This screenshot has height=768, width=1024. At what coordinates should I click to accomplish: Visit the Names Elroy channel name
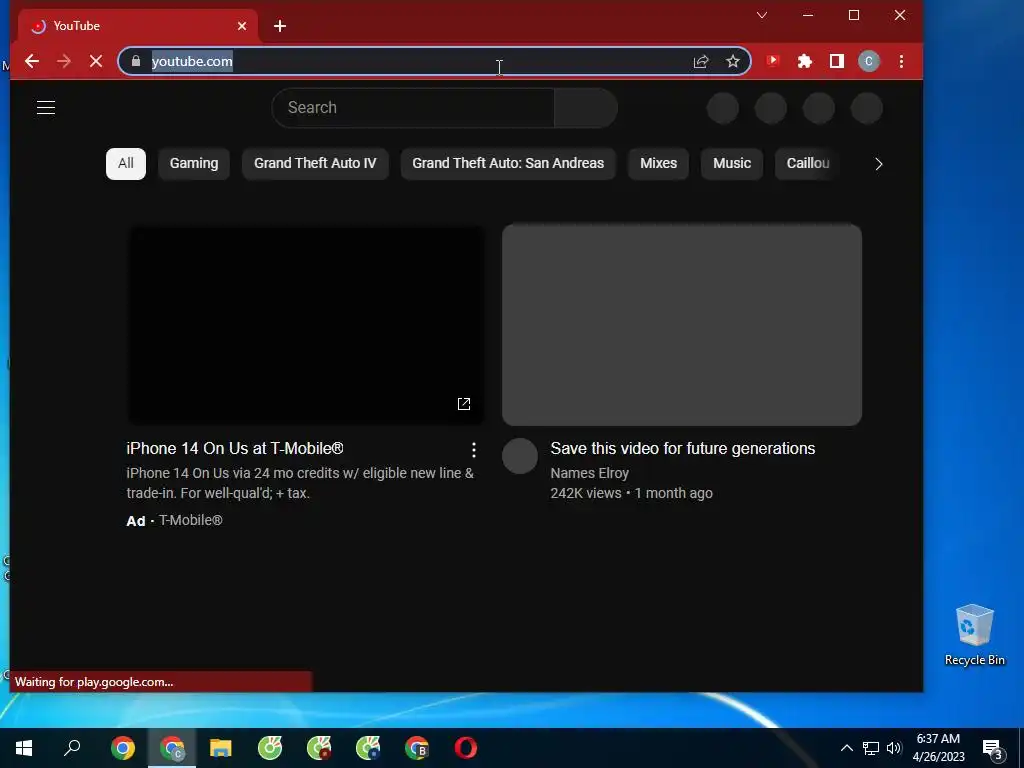(x=590, y=473)
